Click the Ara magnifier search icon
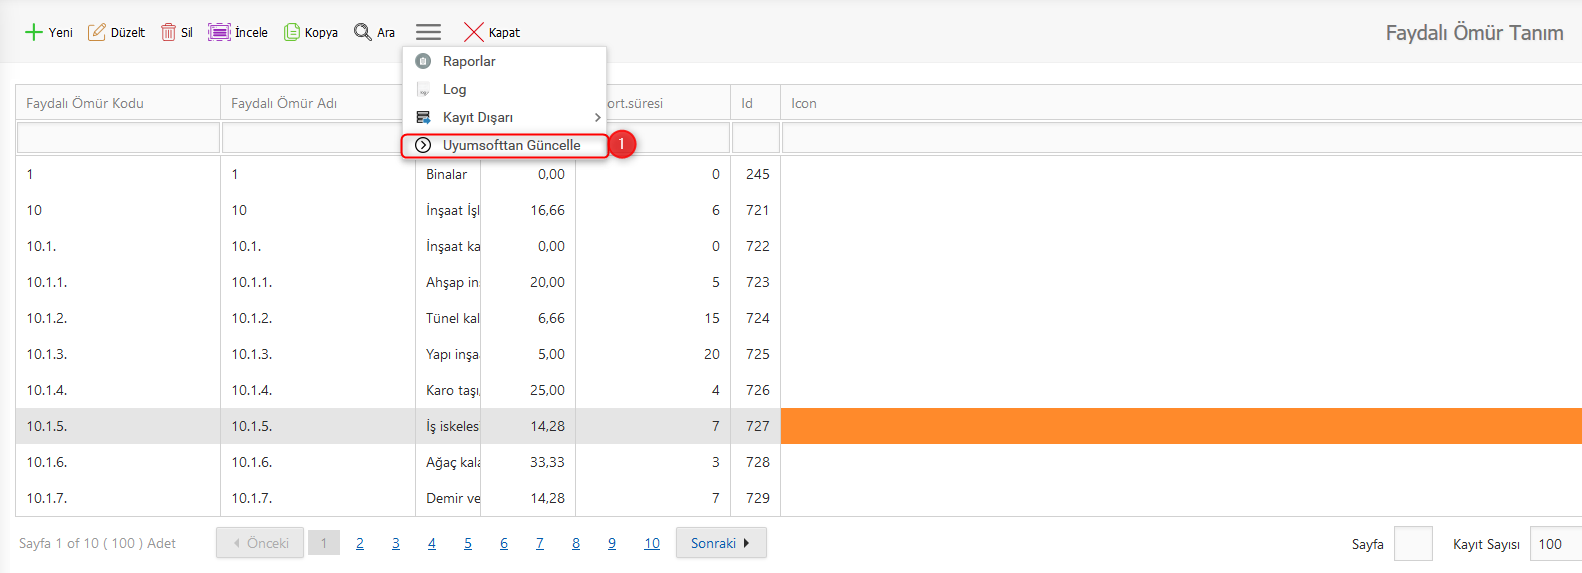The image size is (1582, 573). point(363,32)
